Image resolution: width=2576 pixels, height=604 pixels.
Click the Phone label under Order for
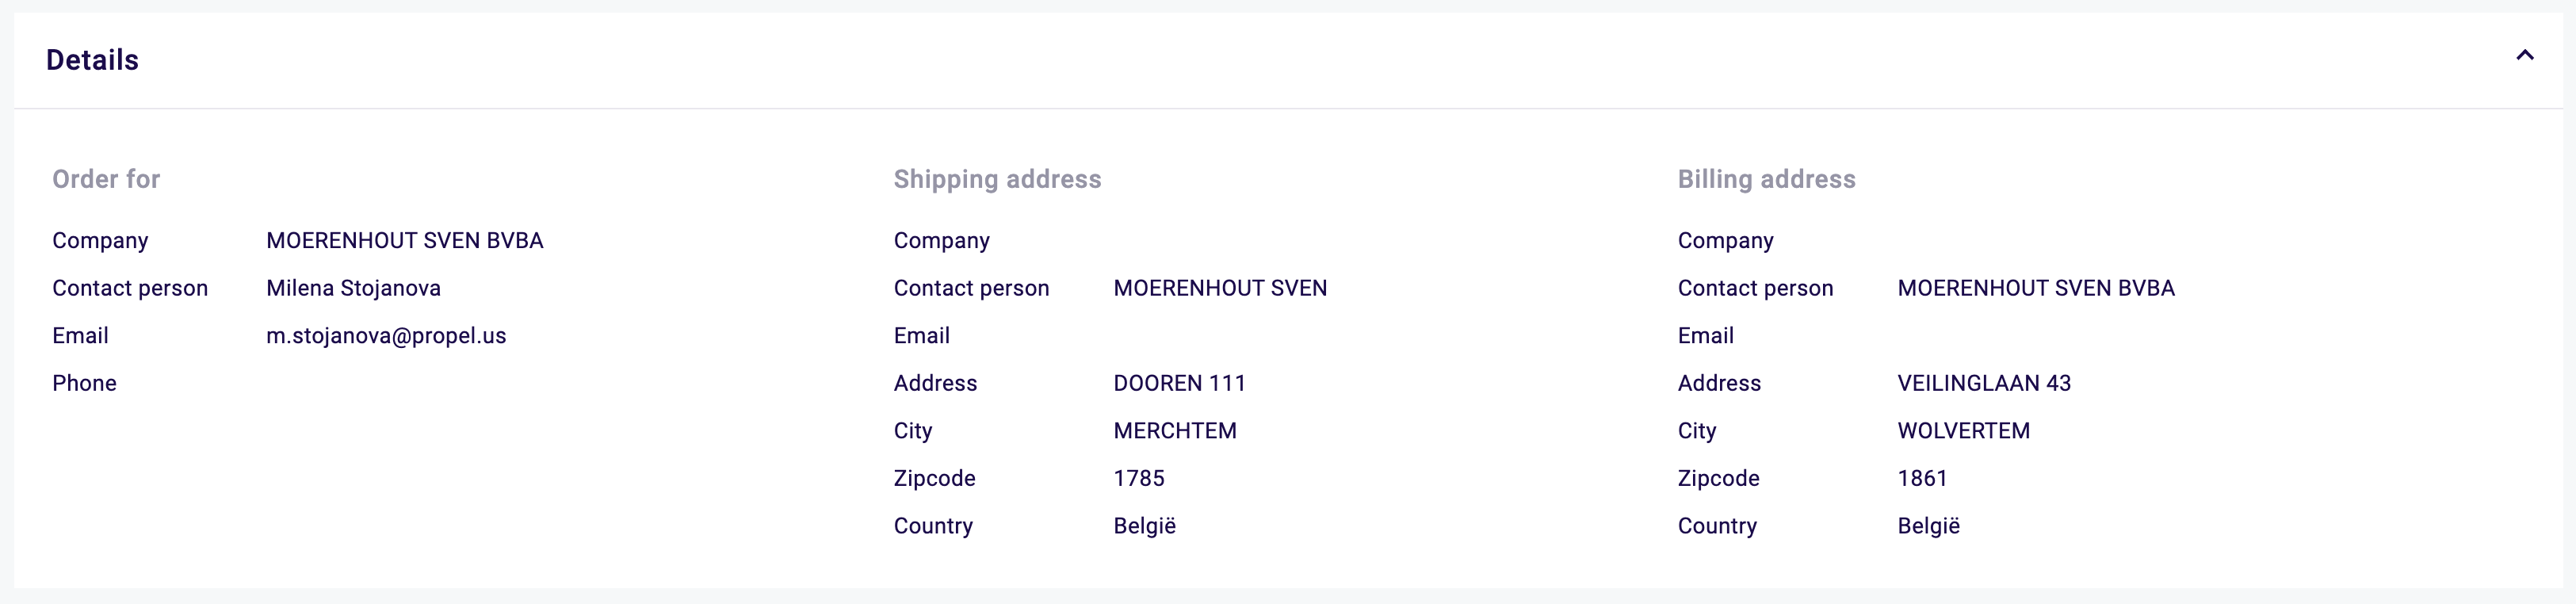point(84,383)
